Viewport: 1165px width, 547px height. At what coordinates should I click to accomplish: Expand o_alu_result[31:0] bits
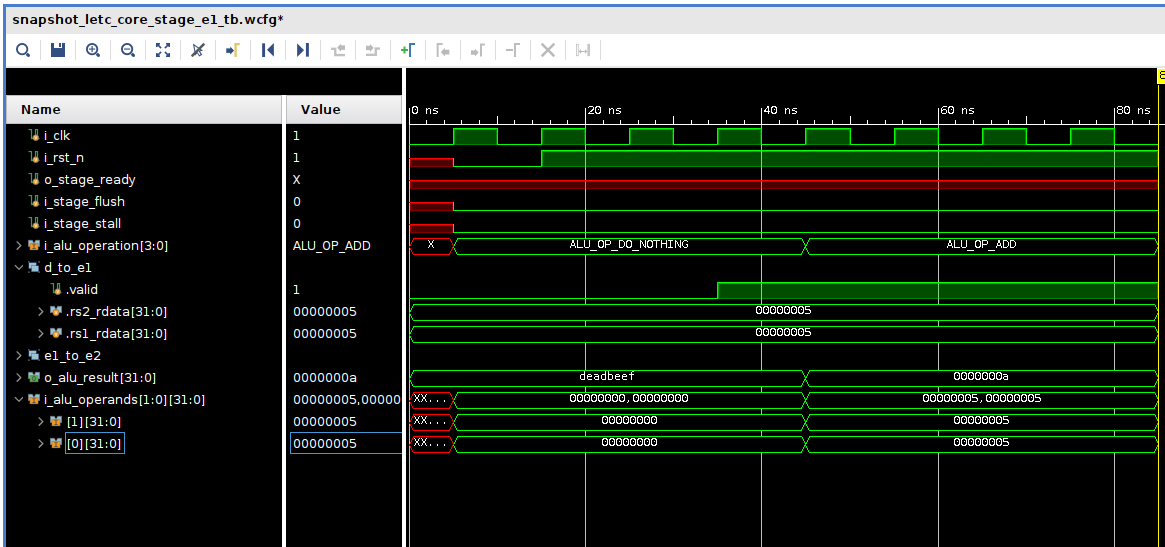[19, 378]
